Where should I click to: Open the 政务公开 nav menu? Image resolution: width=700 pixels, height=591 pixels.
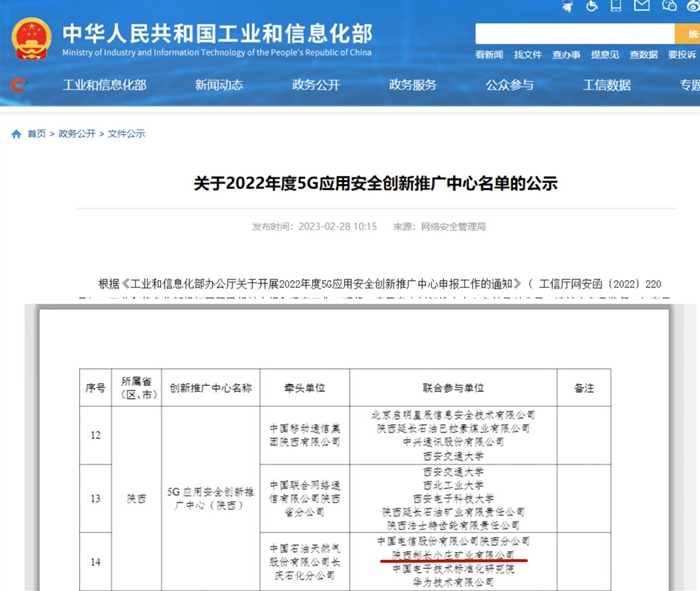(x=316, y=85)
